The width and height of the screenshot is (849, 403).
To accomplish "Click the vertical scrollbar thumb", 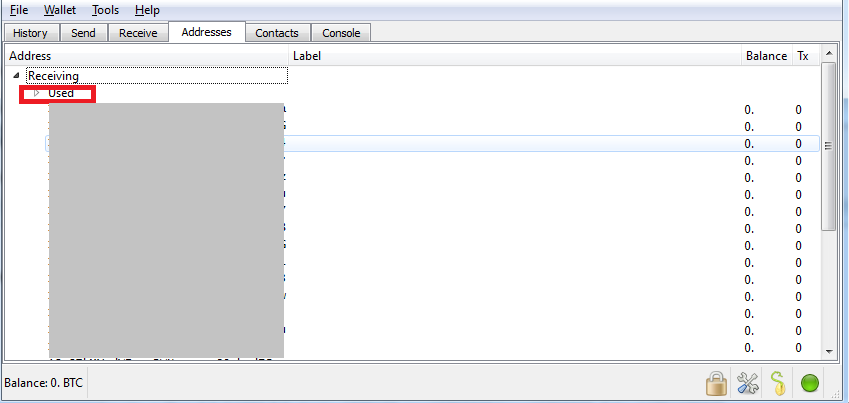I will (x=828, y=146).
